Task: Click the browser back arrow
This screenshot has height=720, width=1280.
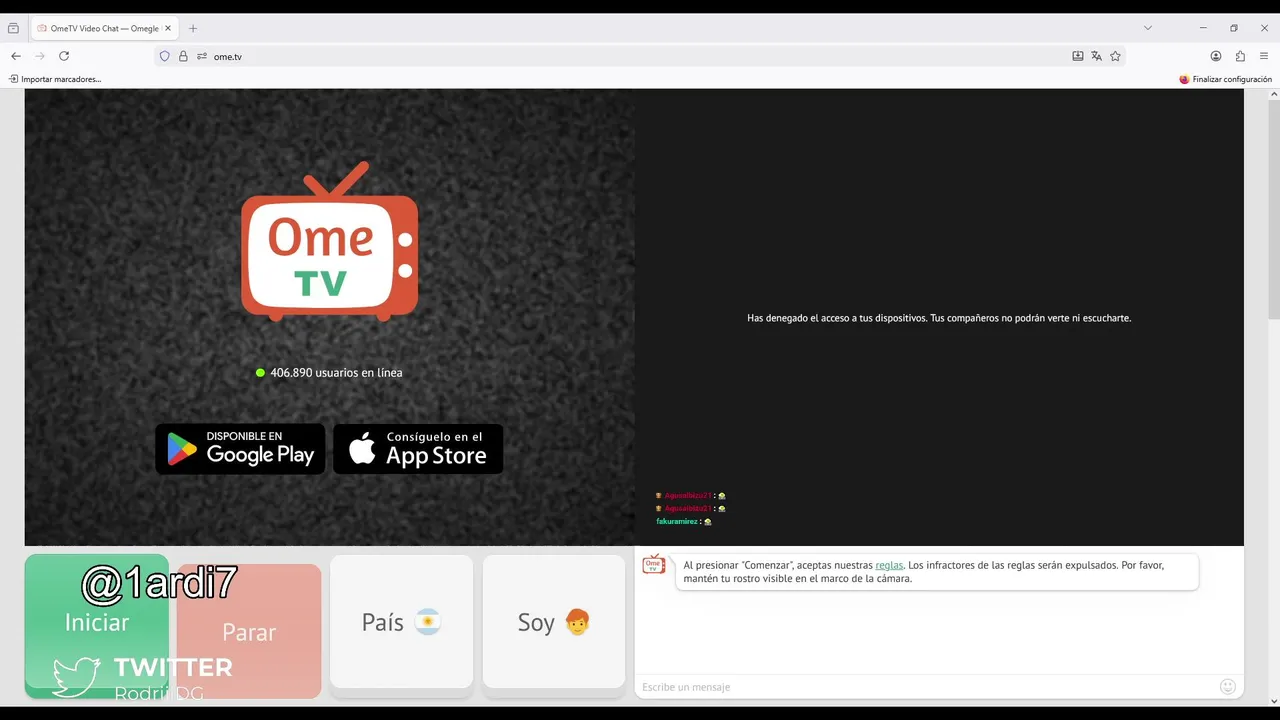Action: coord(16,56)
